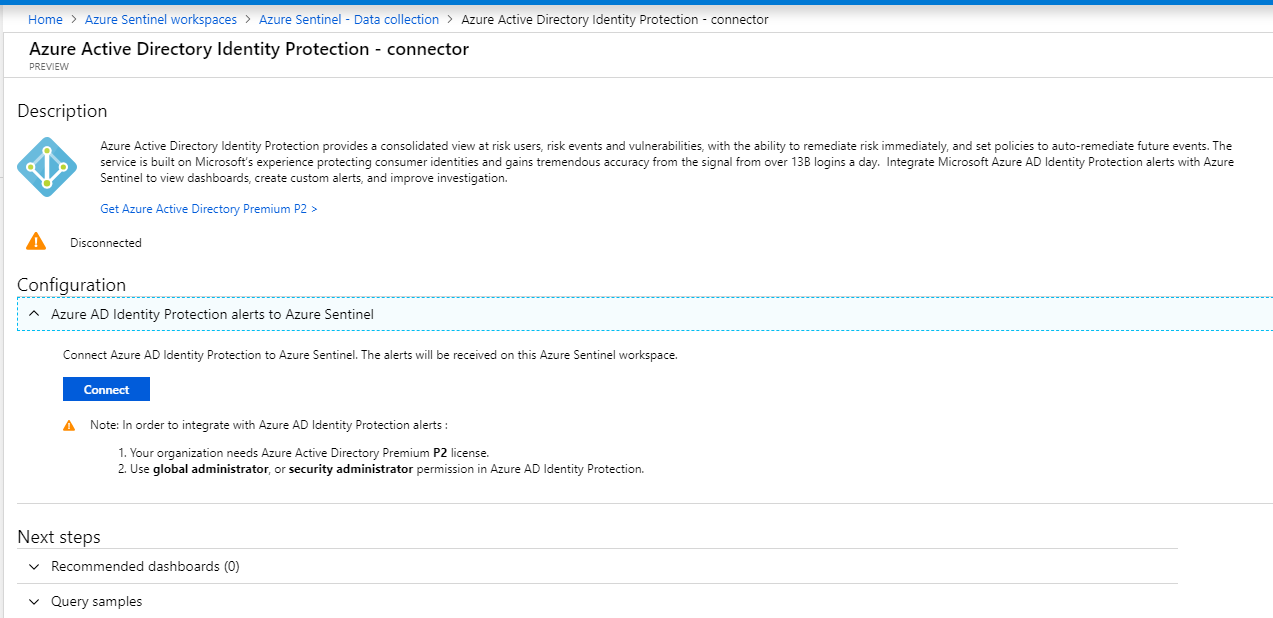Expand the Query samples chevron
This screenshot has height=618, width=1273.
tap(34, 601)
